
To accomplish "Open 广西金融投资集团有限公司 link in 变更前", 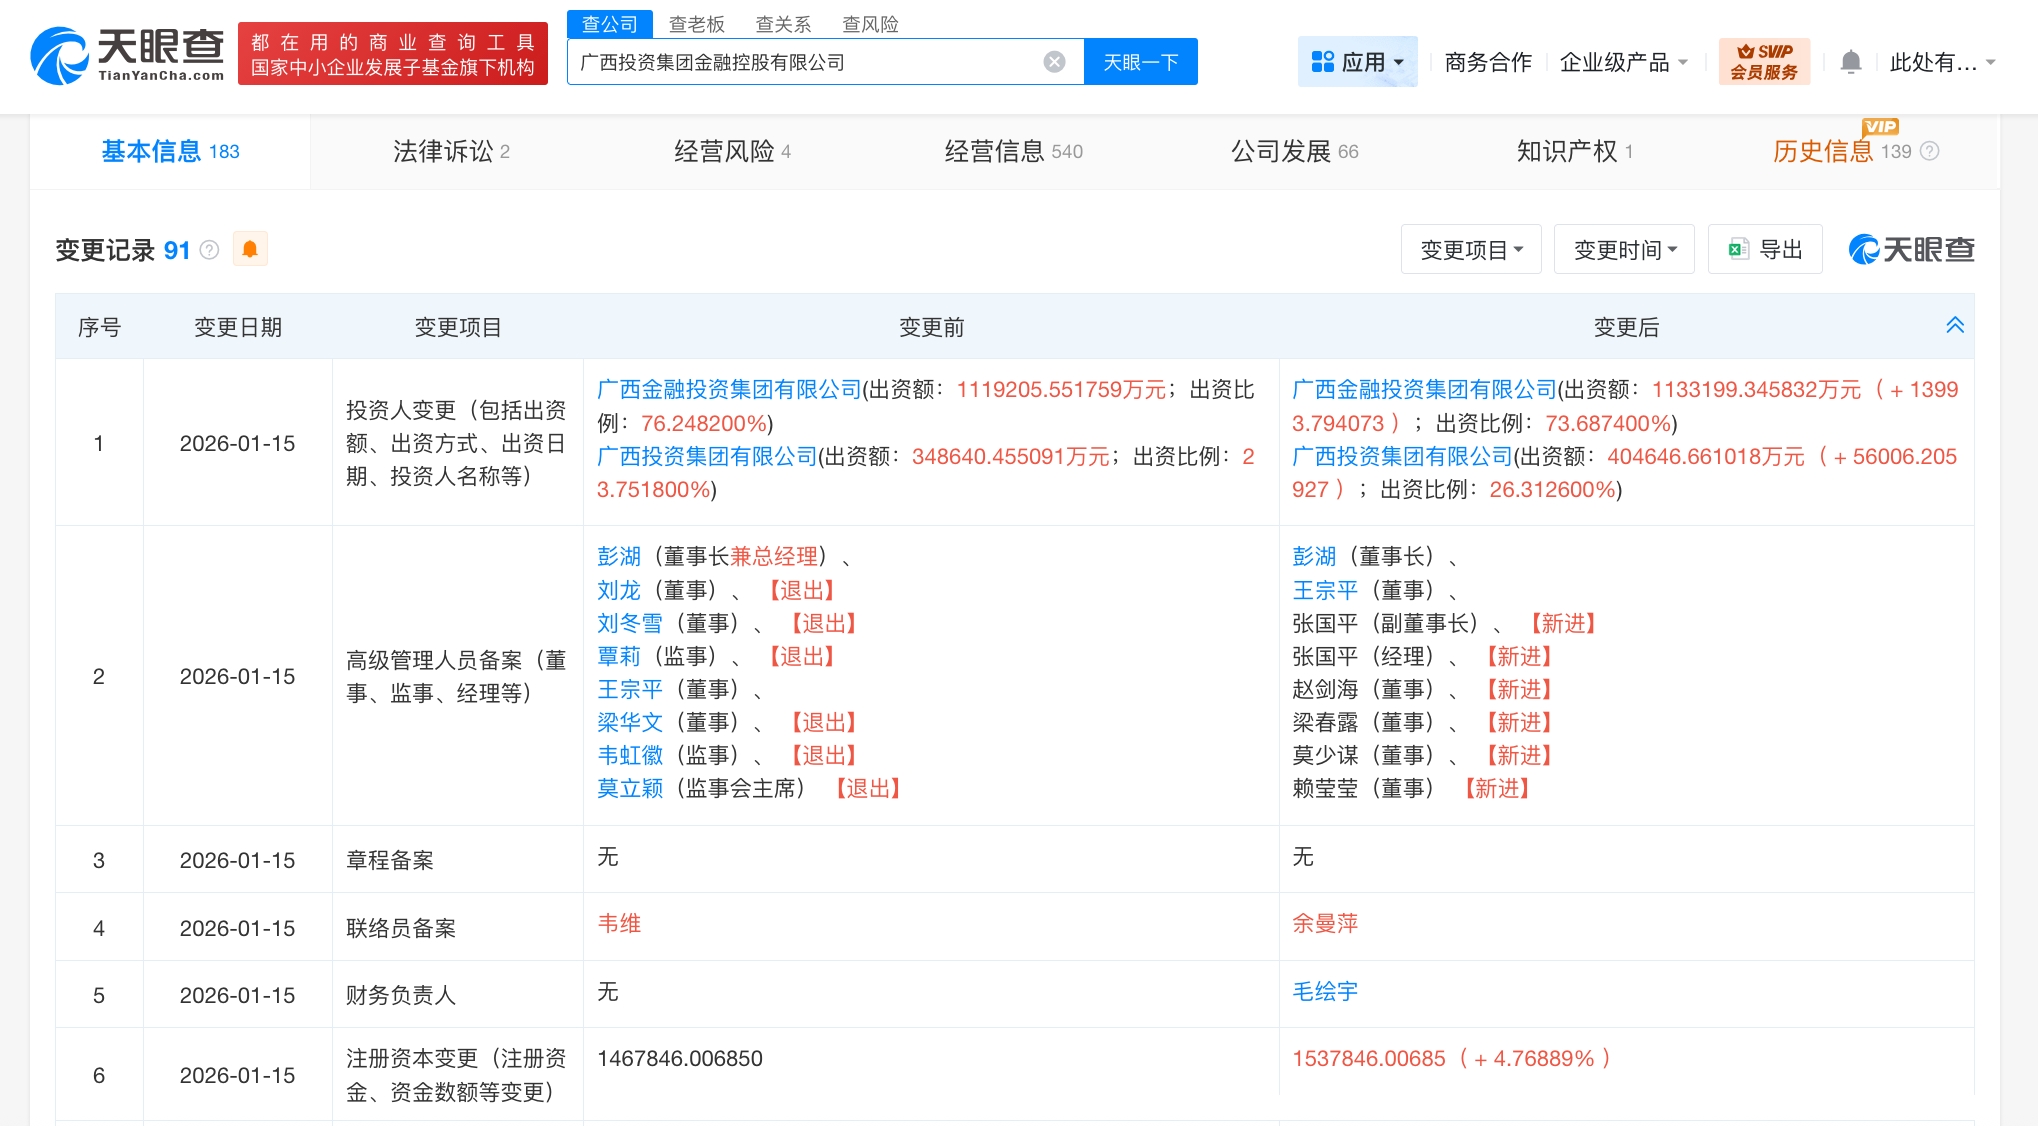I will 728,389.
